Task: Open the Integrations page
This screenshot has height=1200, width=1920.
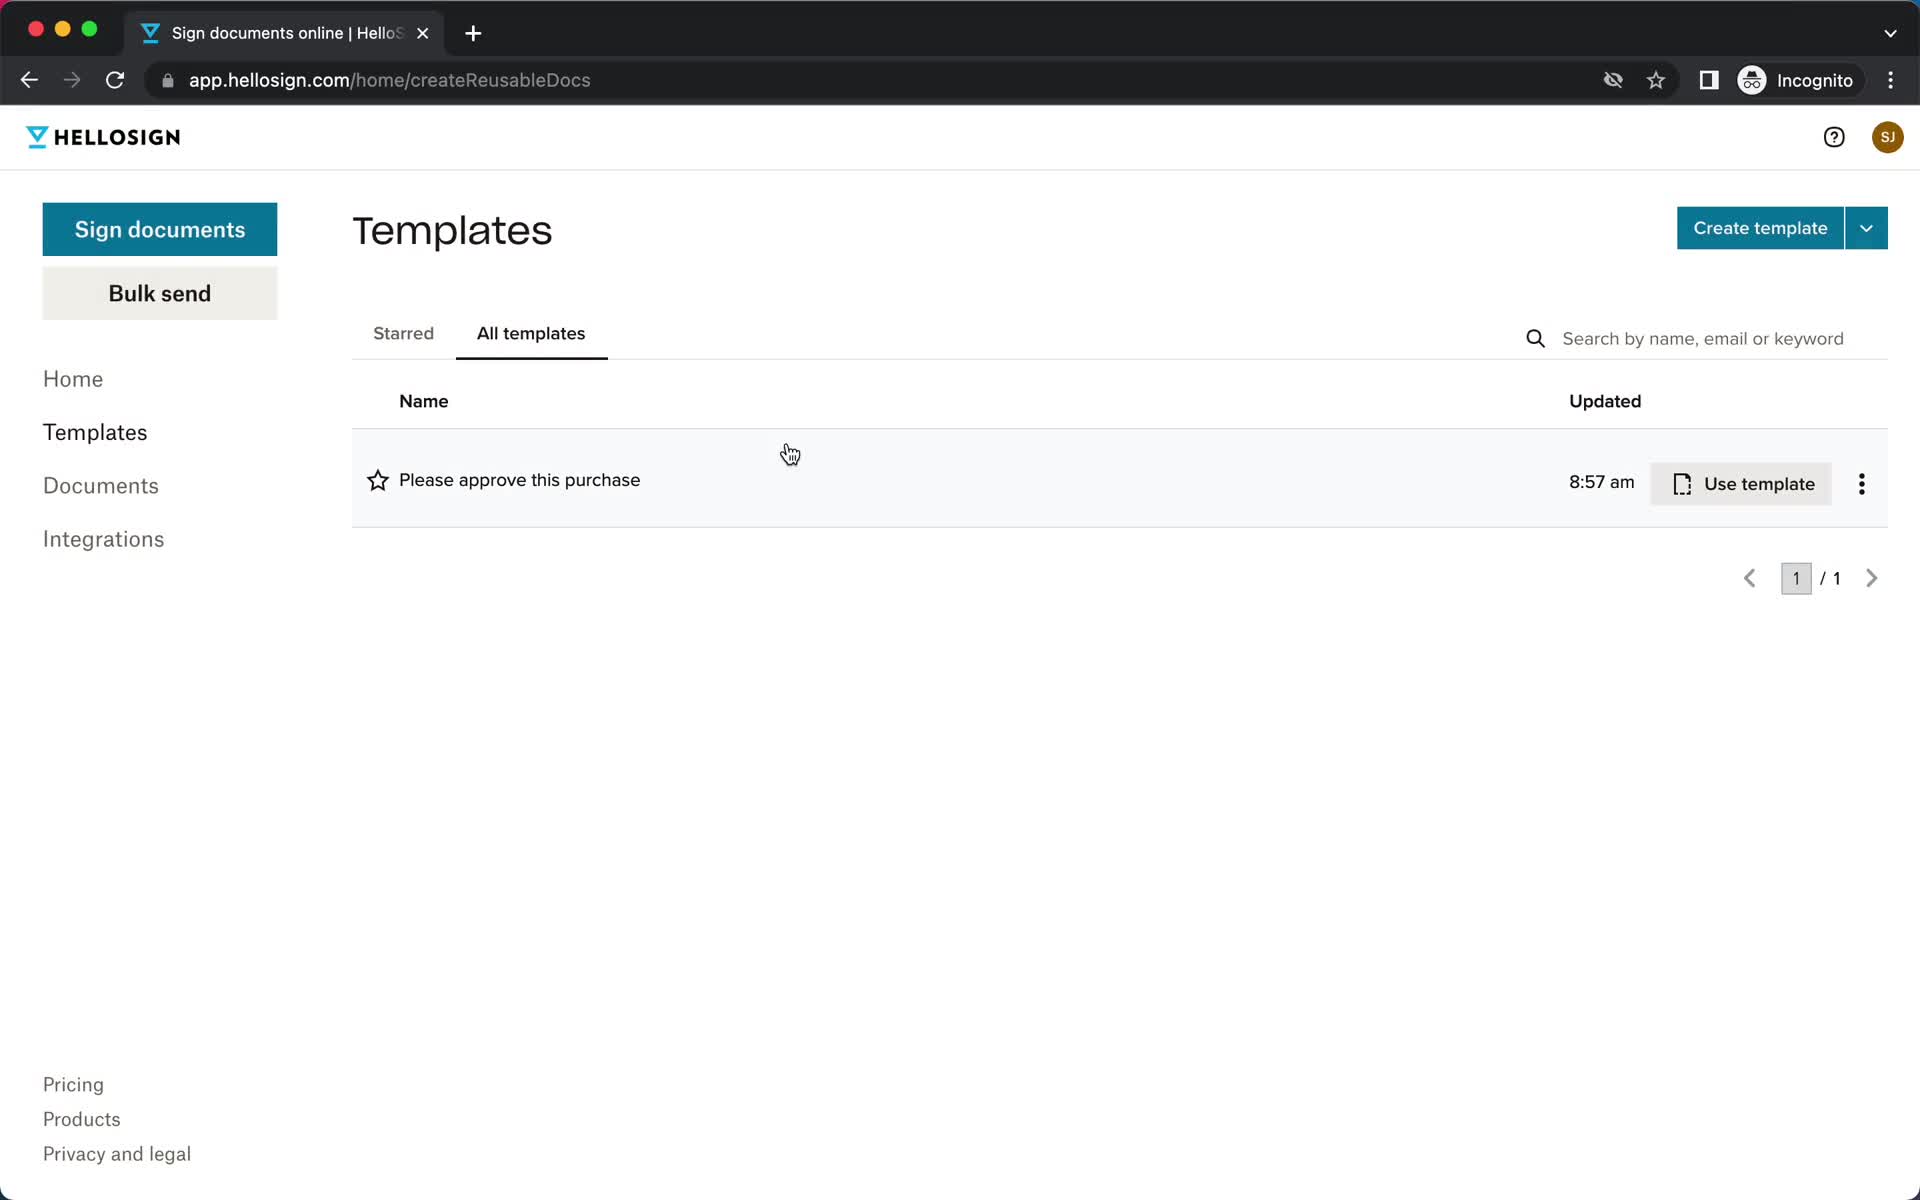Action: 104,539
